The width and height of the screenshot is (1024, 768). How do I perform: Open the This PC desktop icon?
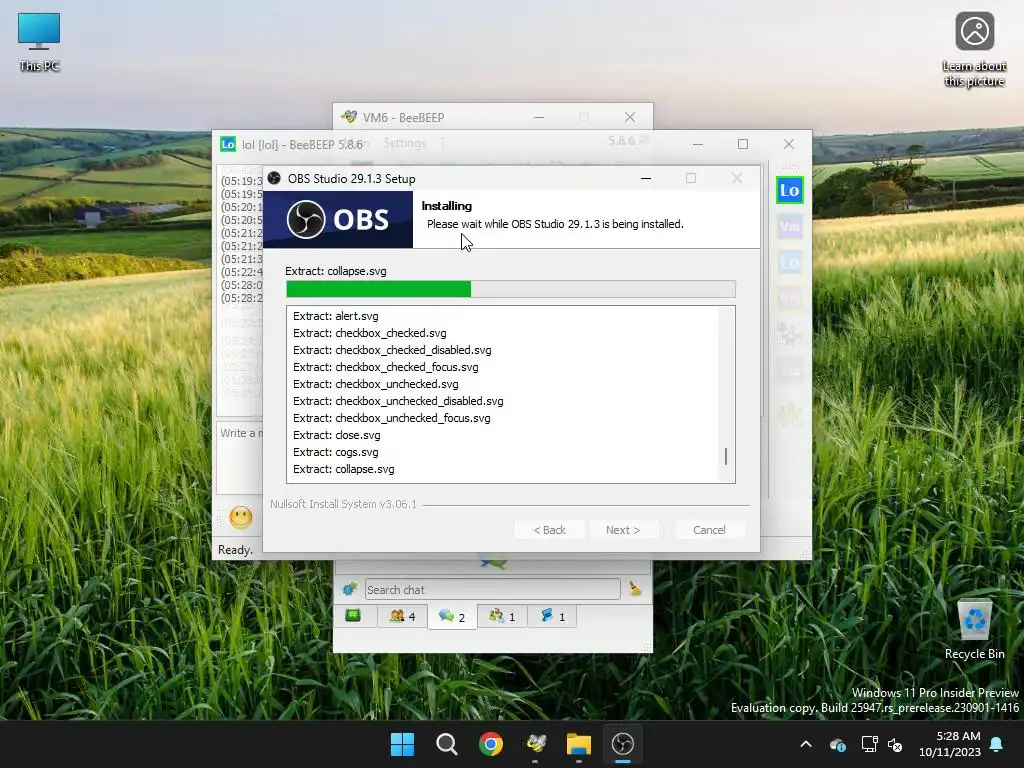(x=39, y=42)
